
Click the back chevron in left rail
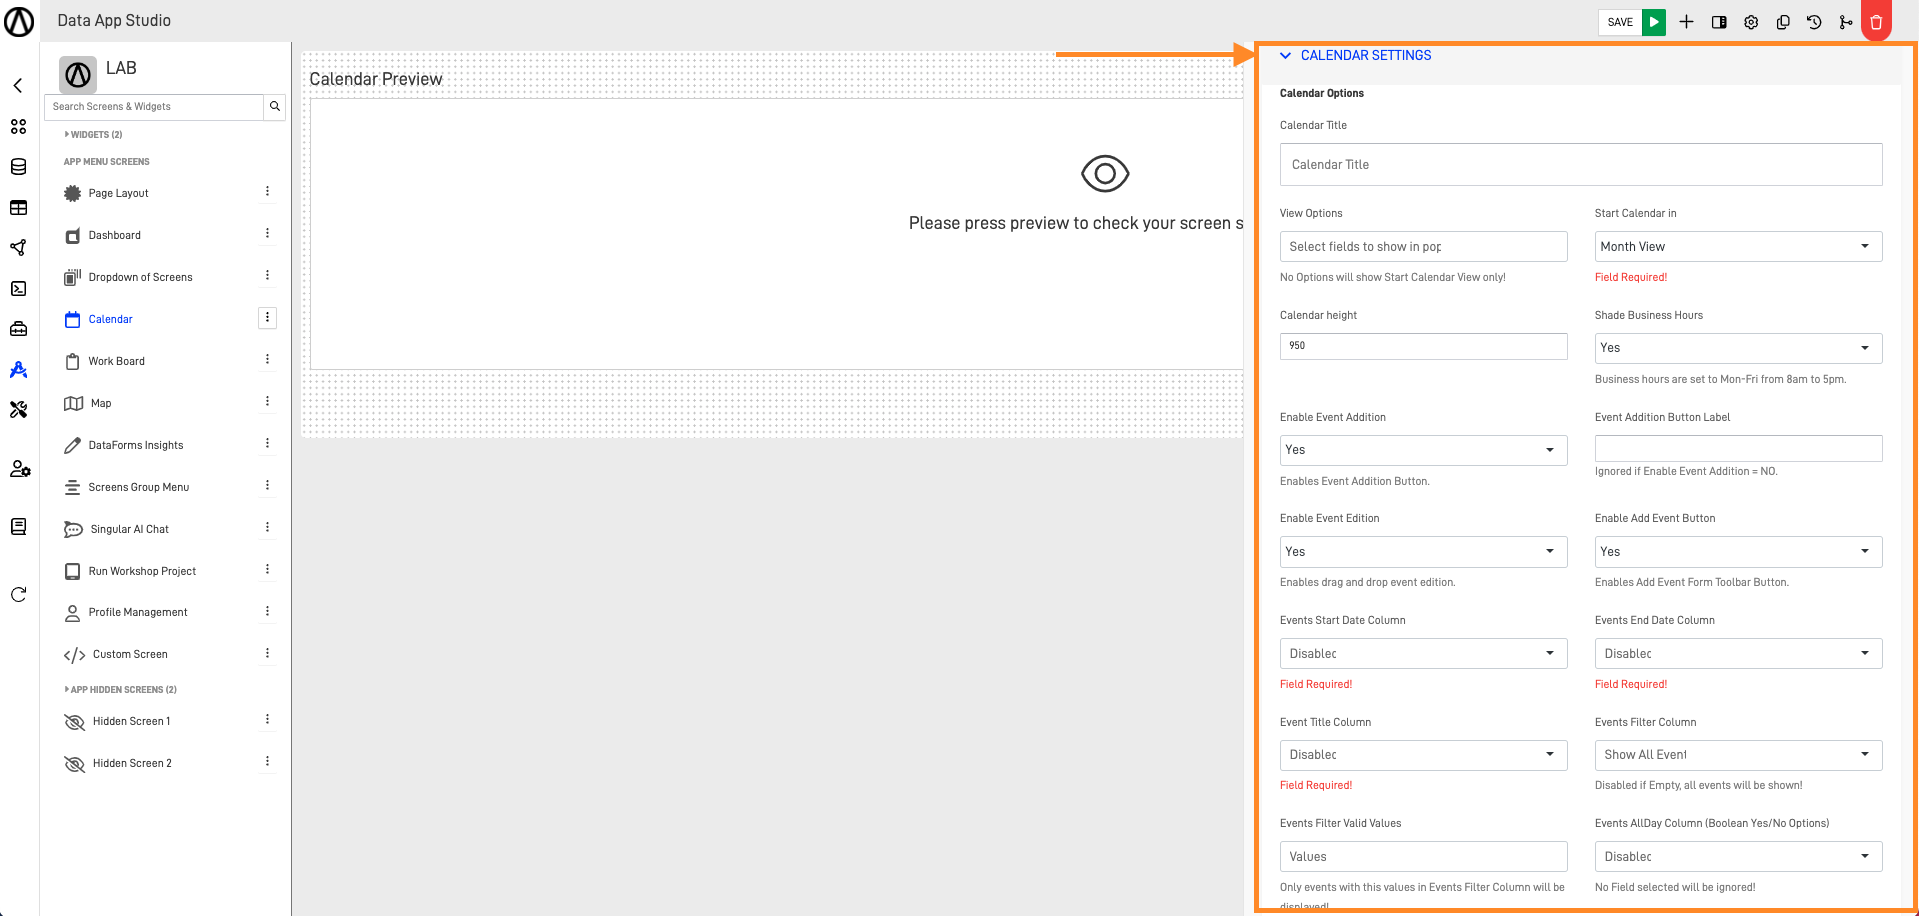click(18, 86)
